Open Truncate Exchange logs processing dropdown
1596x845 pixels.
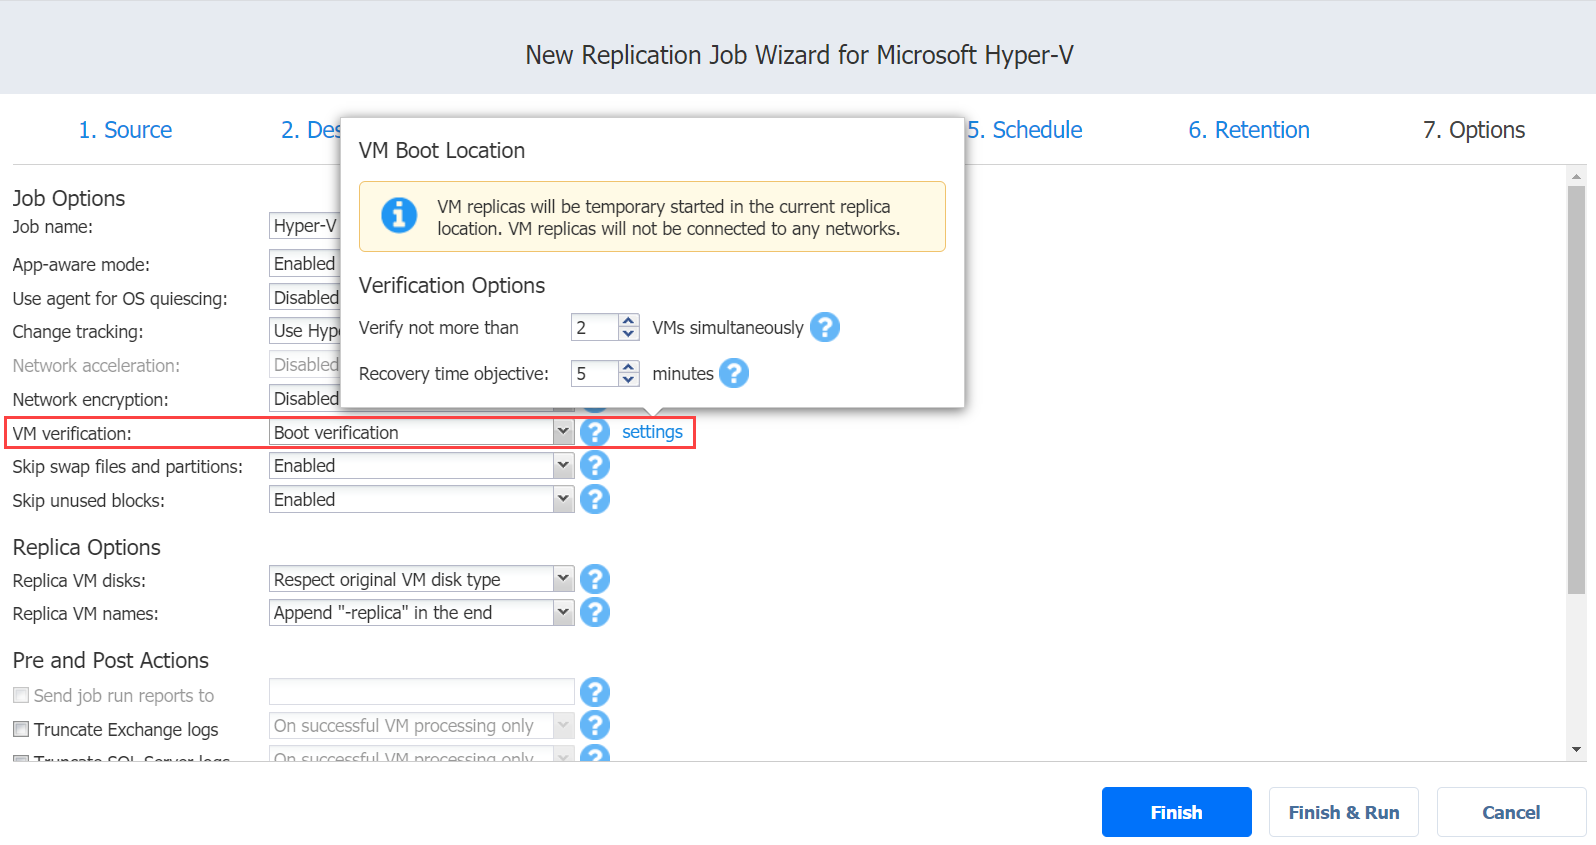(x=563, y=725)
